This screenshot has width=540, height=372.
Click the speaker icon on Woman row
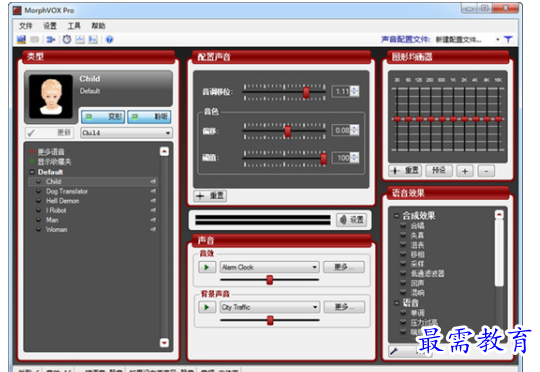pyautogui.click(x=153, y=229)
